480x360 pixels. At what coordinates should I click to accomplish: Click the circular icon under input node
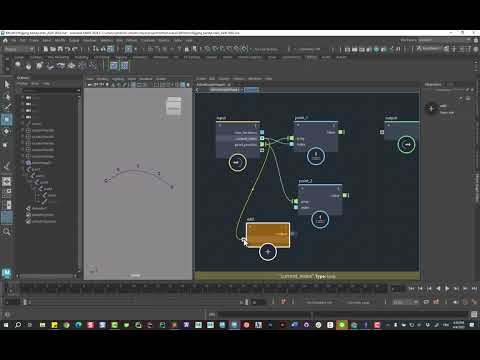237,162
